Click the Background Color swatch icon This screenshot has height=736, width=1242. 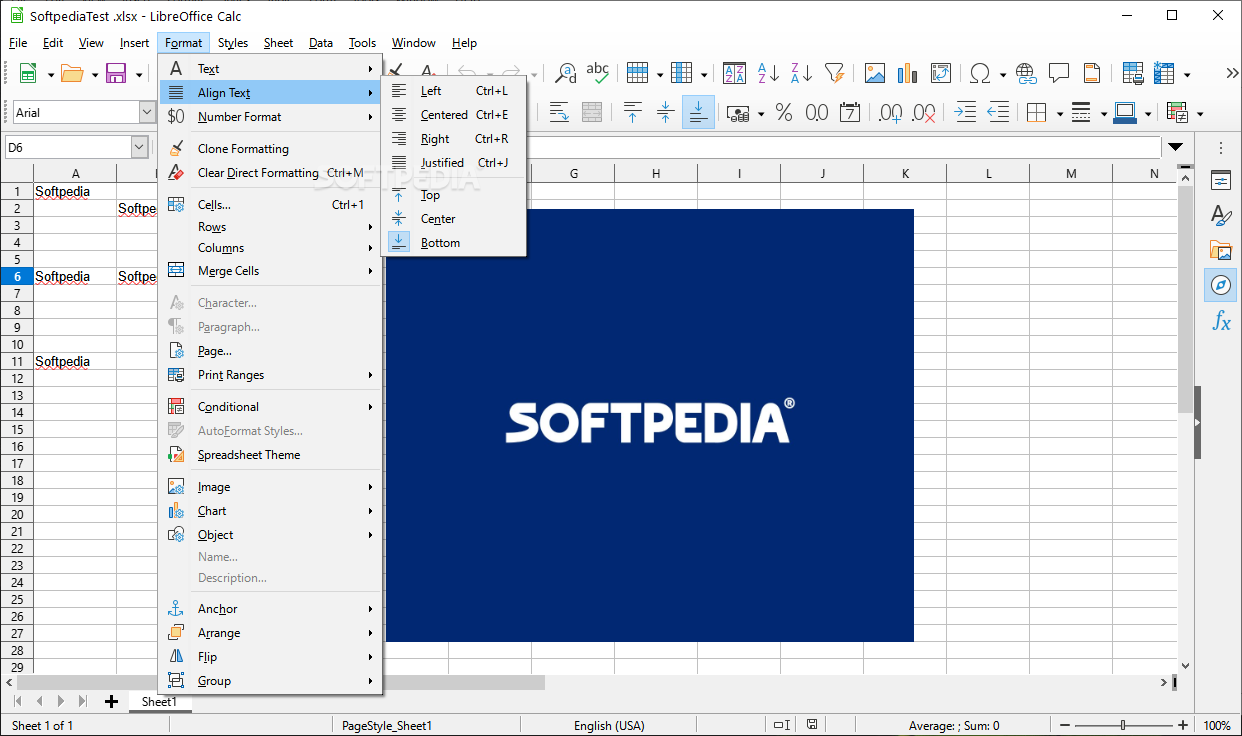coord(1125,113)
